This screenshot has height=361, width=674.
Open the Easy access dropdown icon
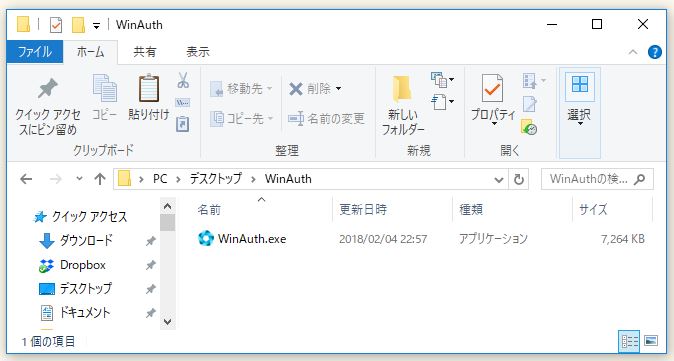pos(442,102)
